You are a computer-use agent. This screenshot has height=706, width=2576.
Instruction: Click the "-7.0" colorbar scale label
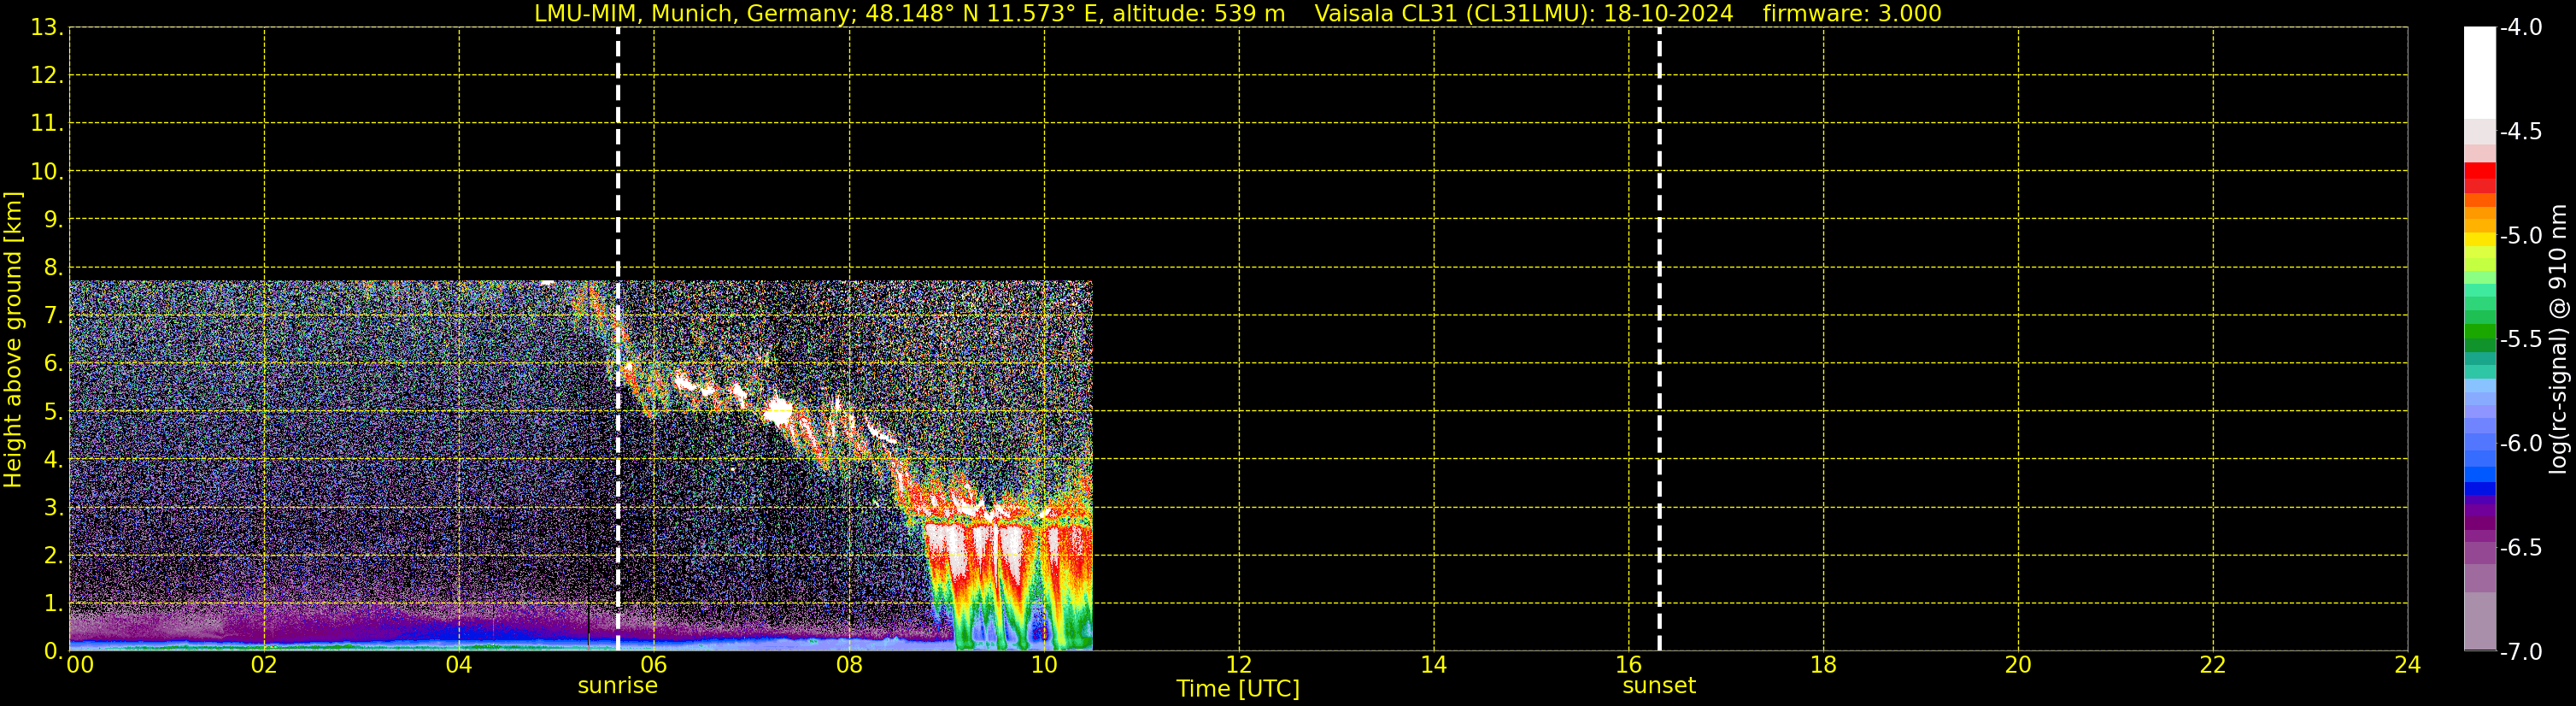click(x=2520, y=651)
